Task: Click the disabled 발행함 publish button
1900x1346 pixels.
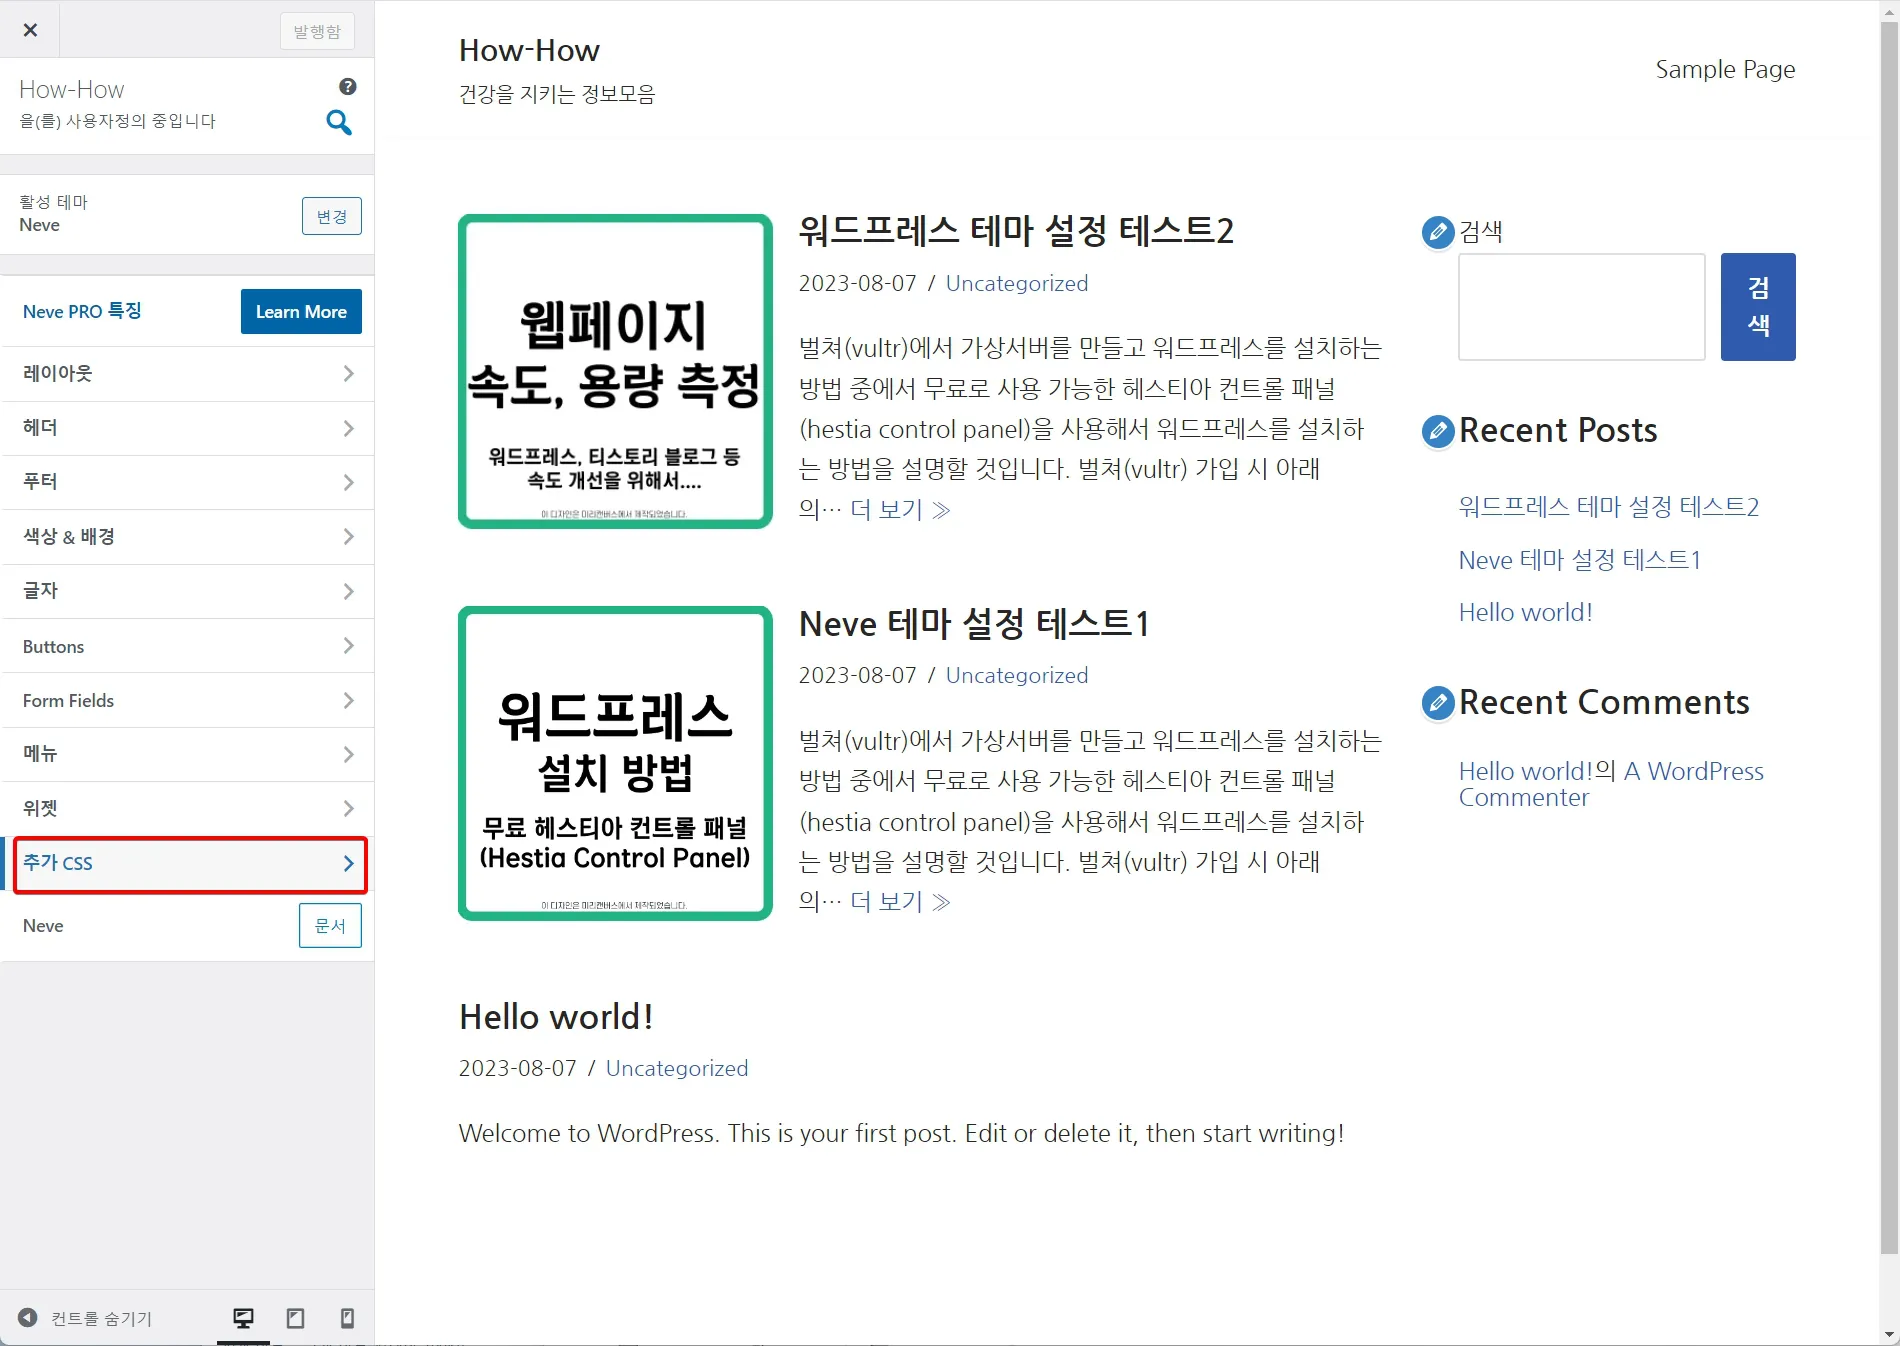Action: (x=317, y=32)
